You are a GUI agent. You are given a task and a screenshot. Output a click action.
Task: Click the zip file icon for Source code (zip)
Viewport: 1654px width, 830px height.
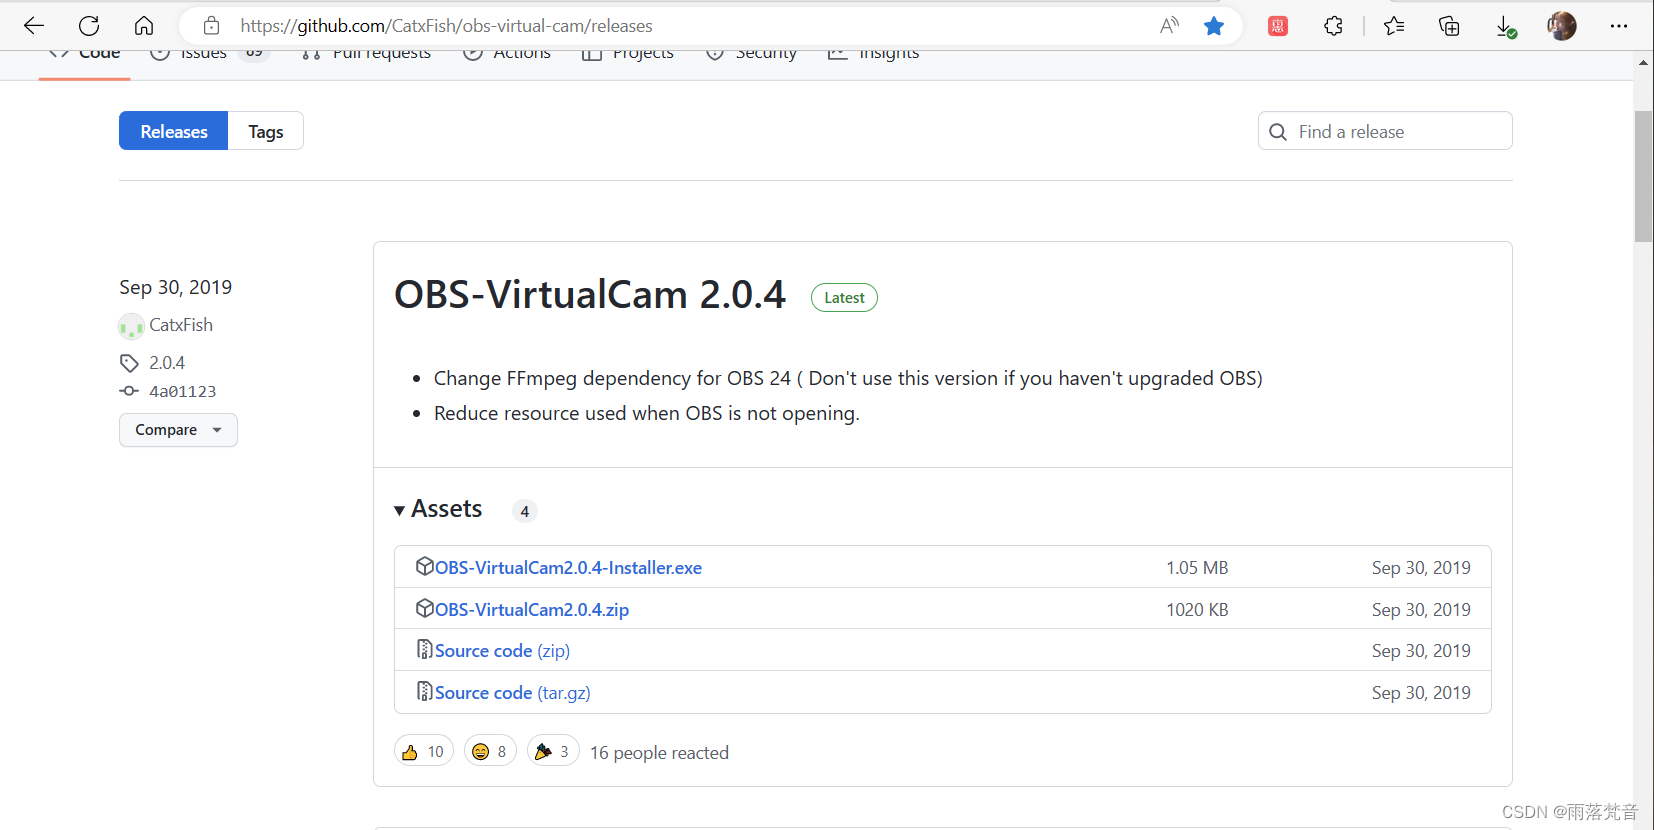pos(425,650)
